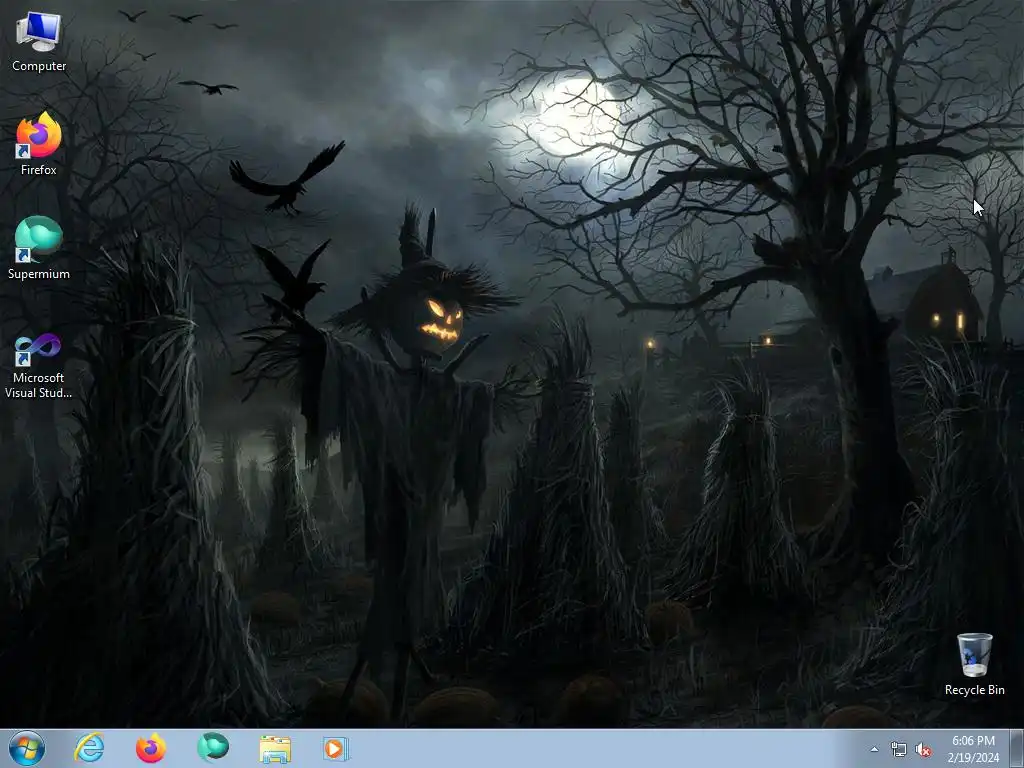Screen dimensions: 1024x768
Task: Select the Computer desktop icon
Action: (39, 42)
